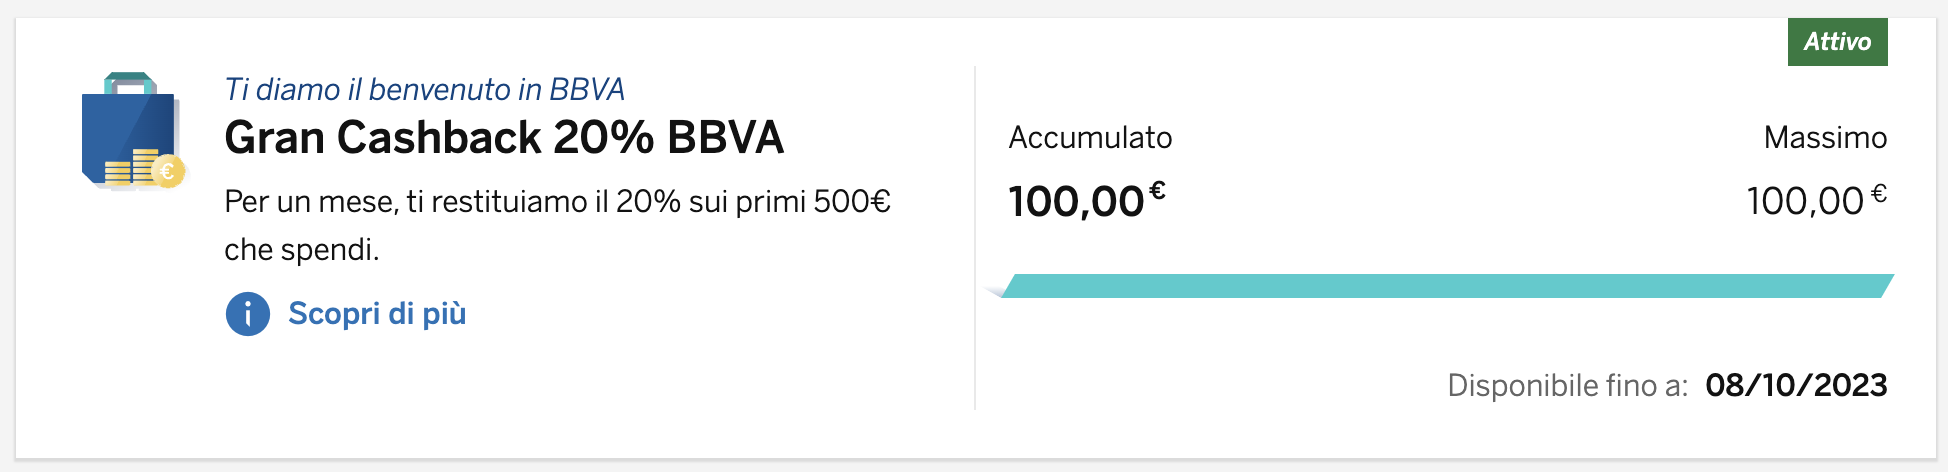Click the Disponibile fino a label
Image resolution: width=1948 pixels, height=472 pixels.
[x=1567, y=386]
